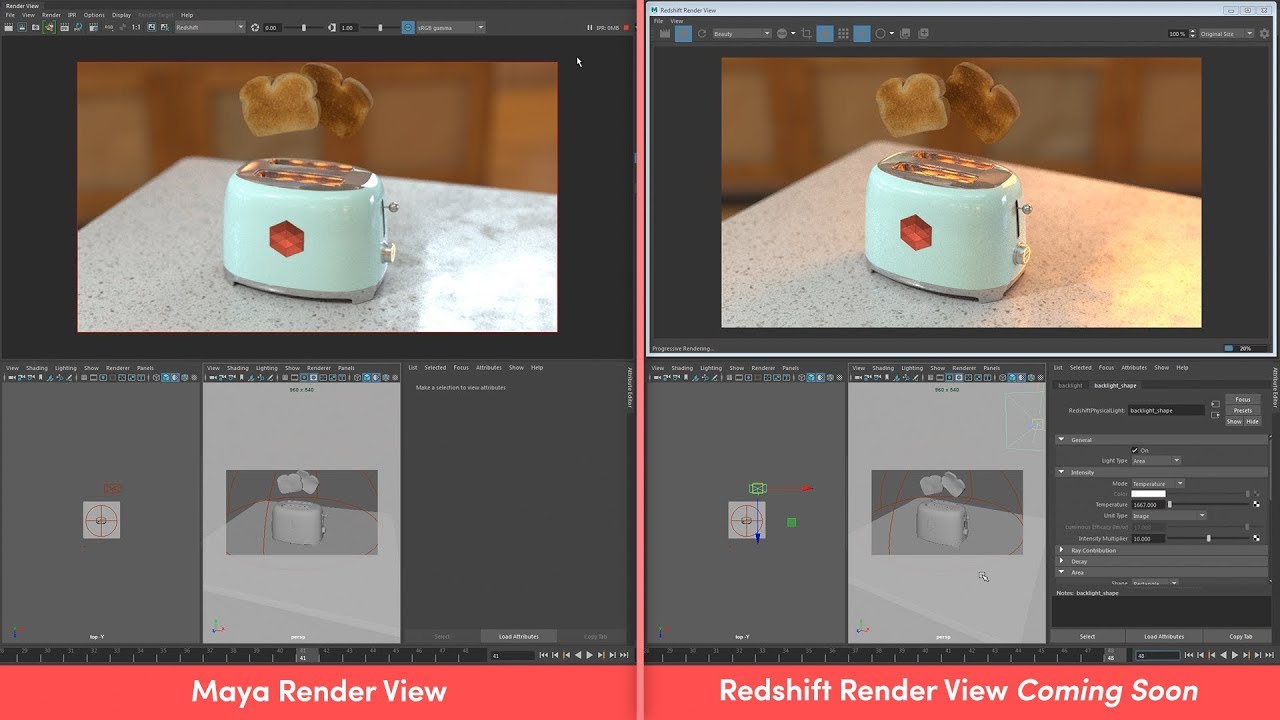
Task: Click the zoom percentage stepper in Redshift Render View
Action: click(1192, 34)
